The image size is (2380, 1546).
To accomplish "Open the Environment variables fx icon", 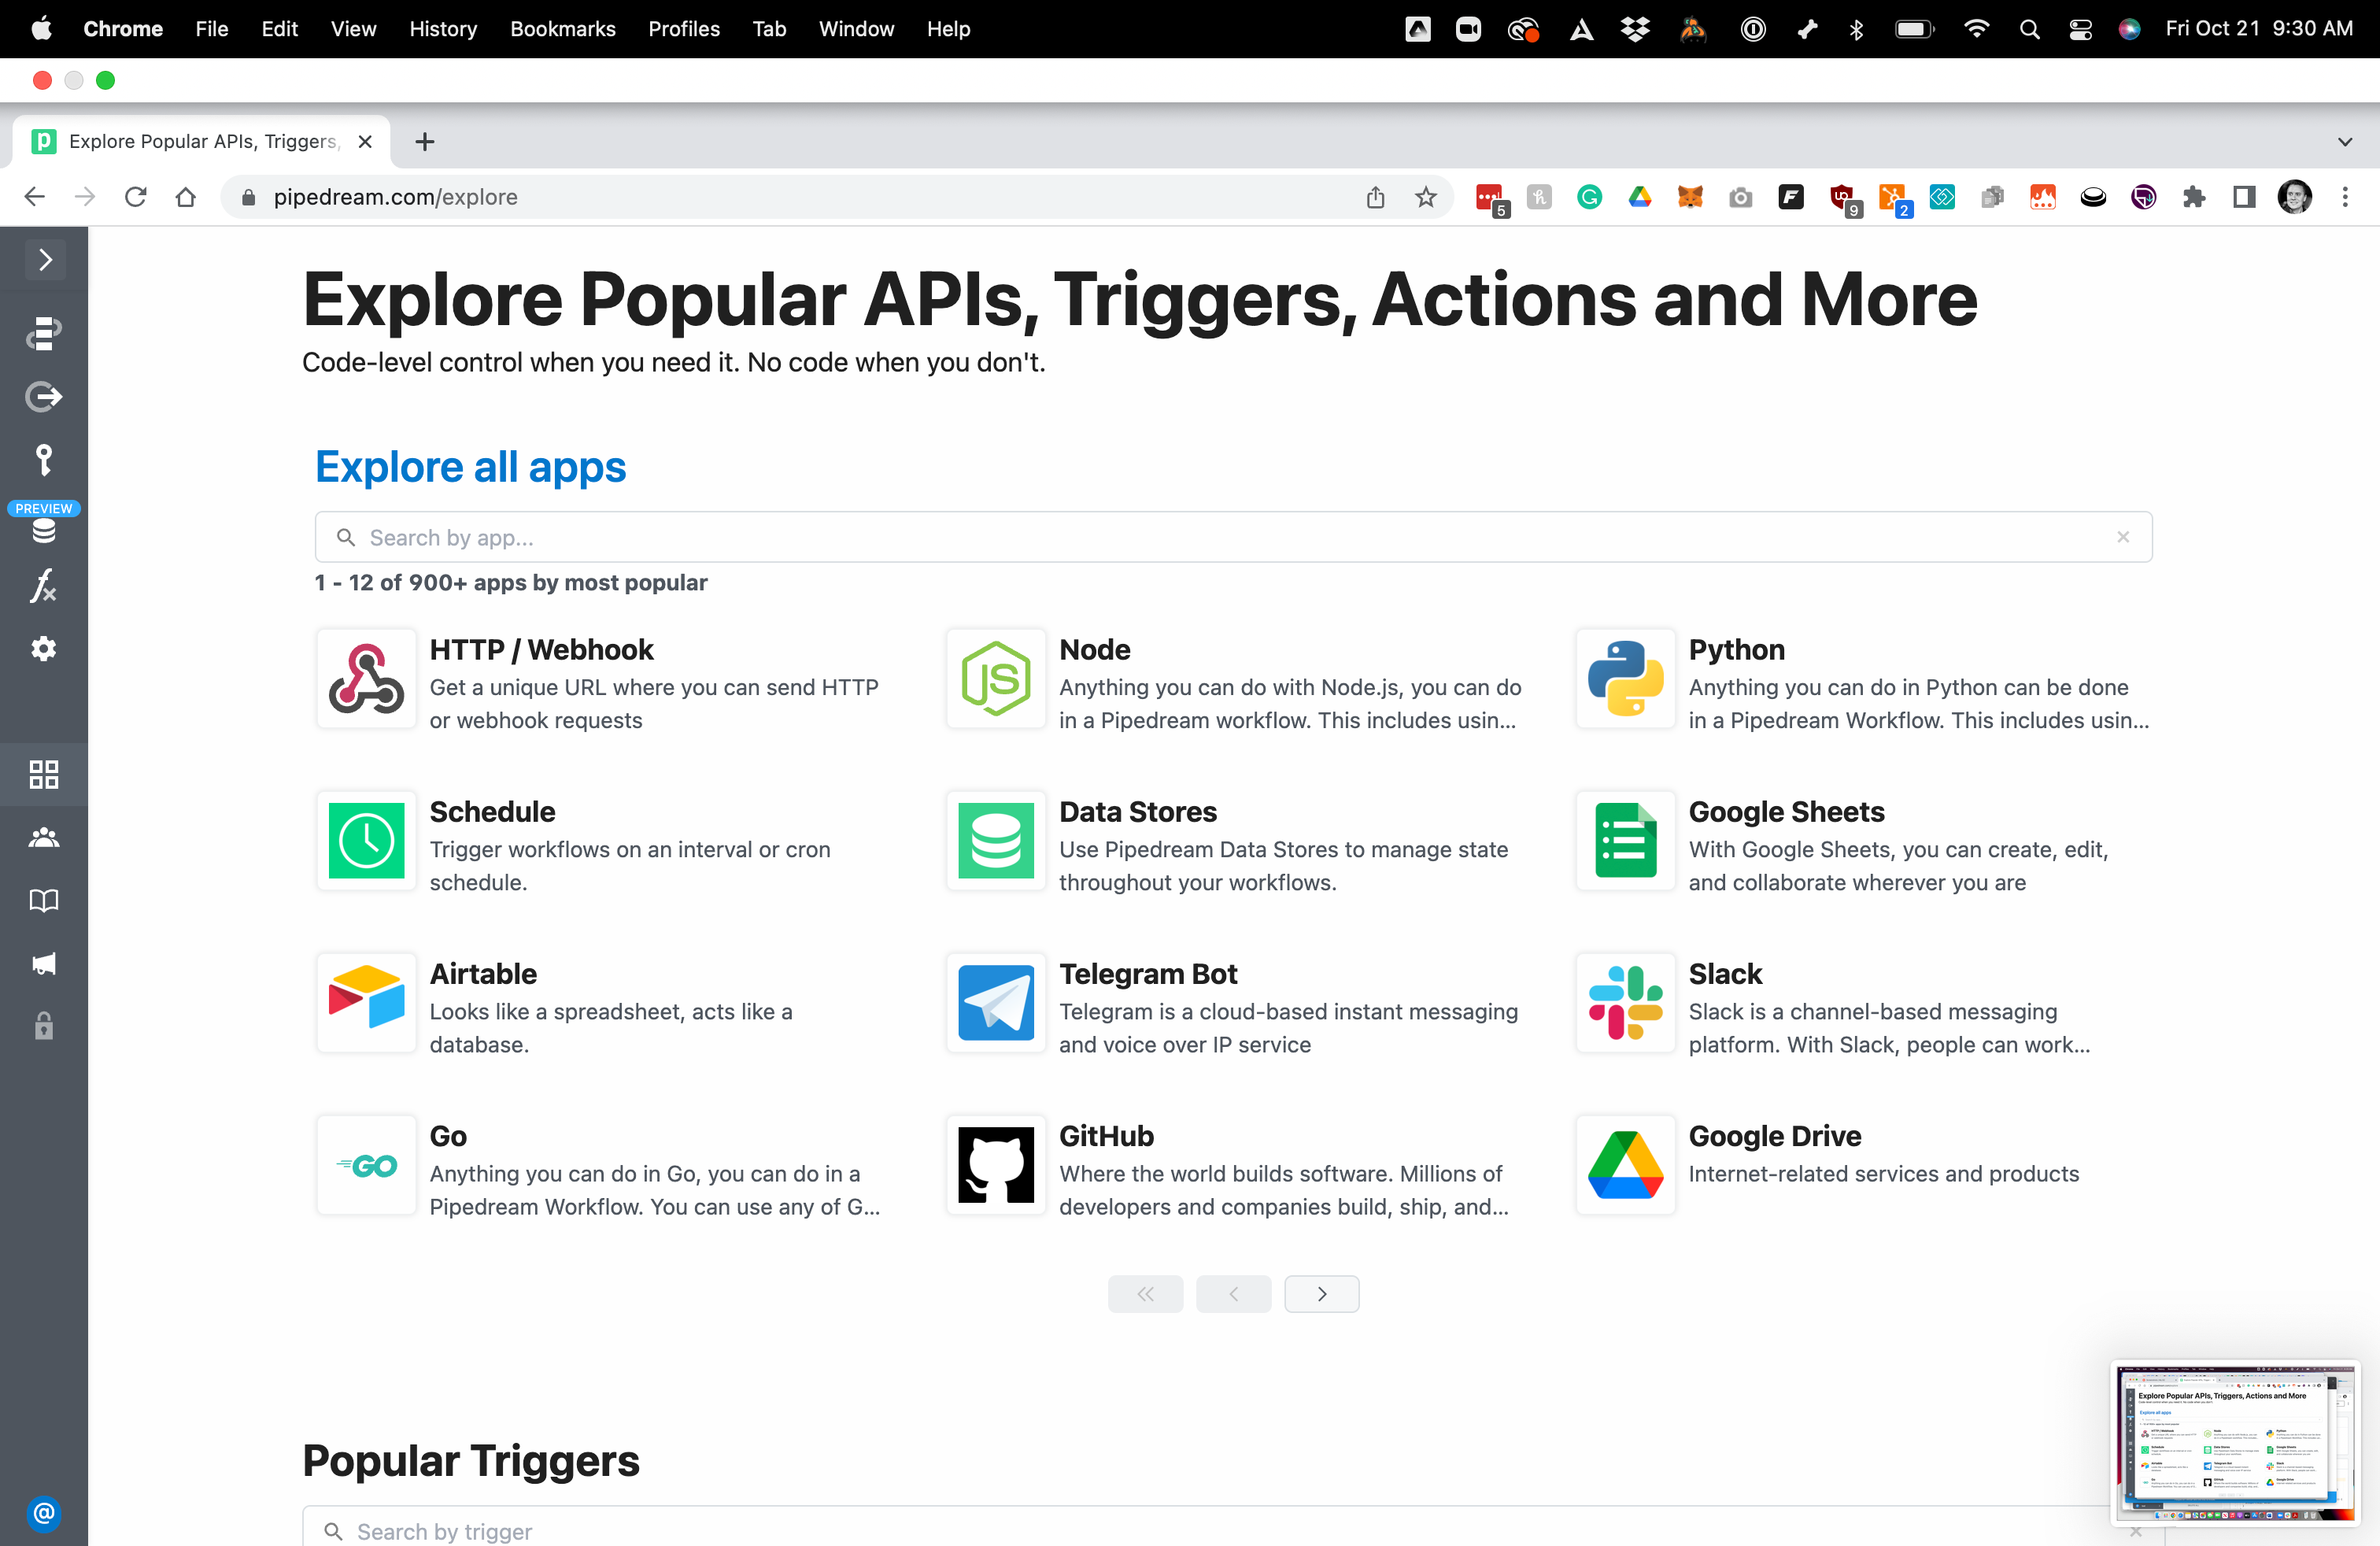I will tap(44, 586).
